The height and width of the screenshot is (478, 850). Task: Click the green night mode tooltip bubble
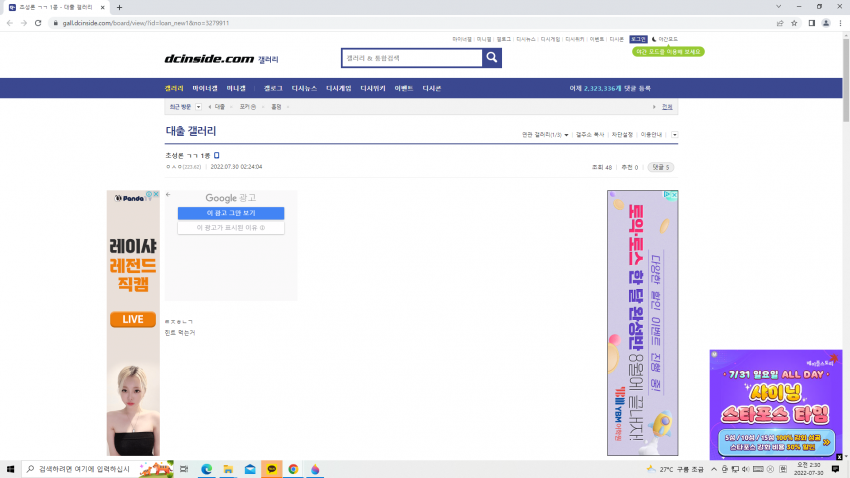668,51
